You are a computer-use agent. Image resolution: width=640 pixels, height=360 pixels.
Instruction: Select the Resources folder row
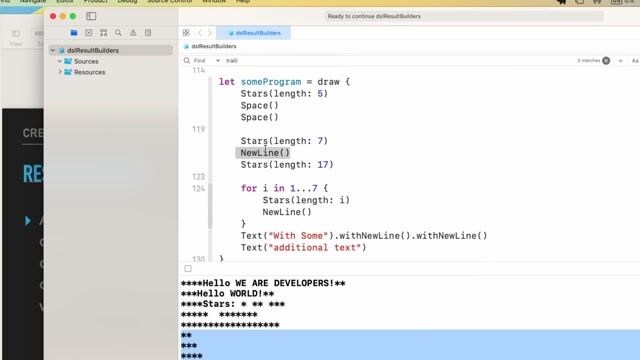pos(111,72)
